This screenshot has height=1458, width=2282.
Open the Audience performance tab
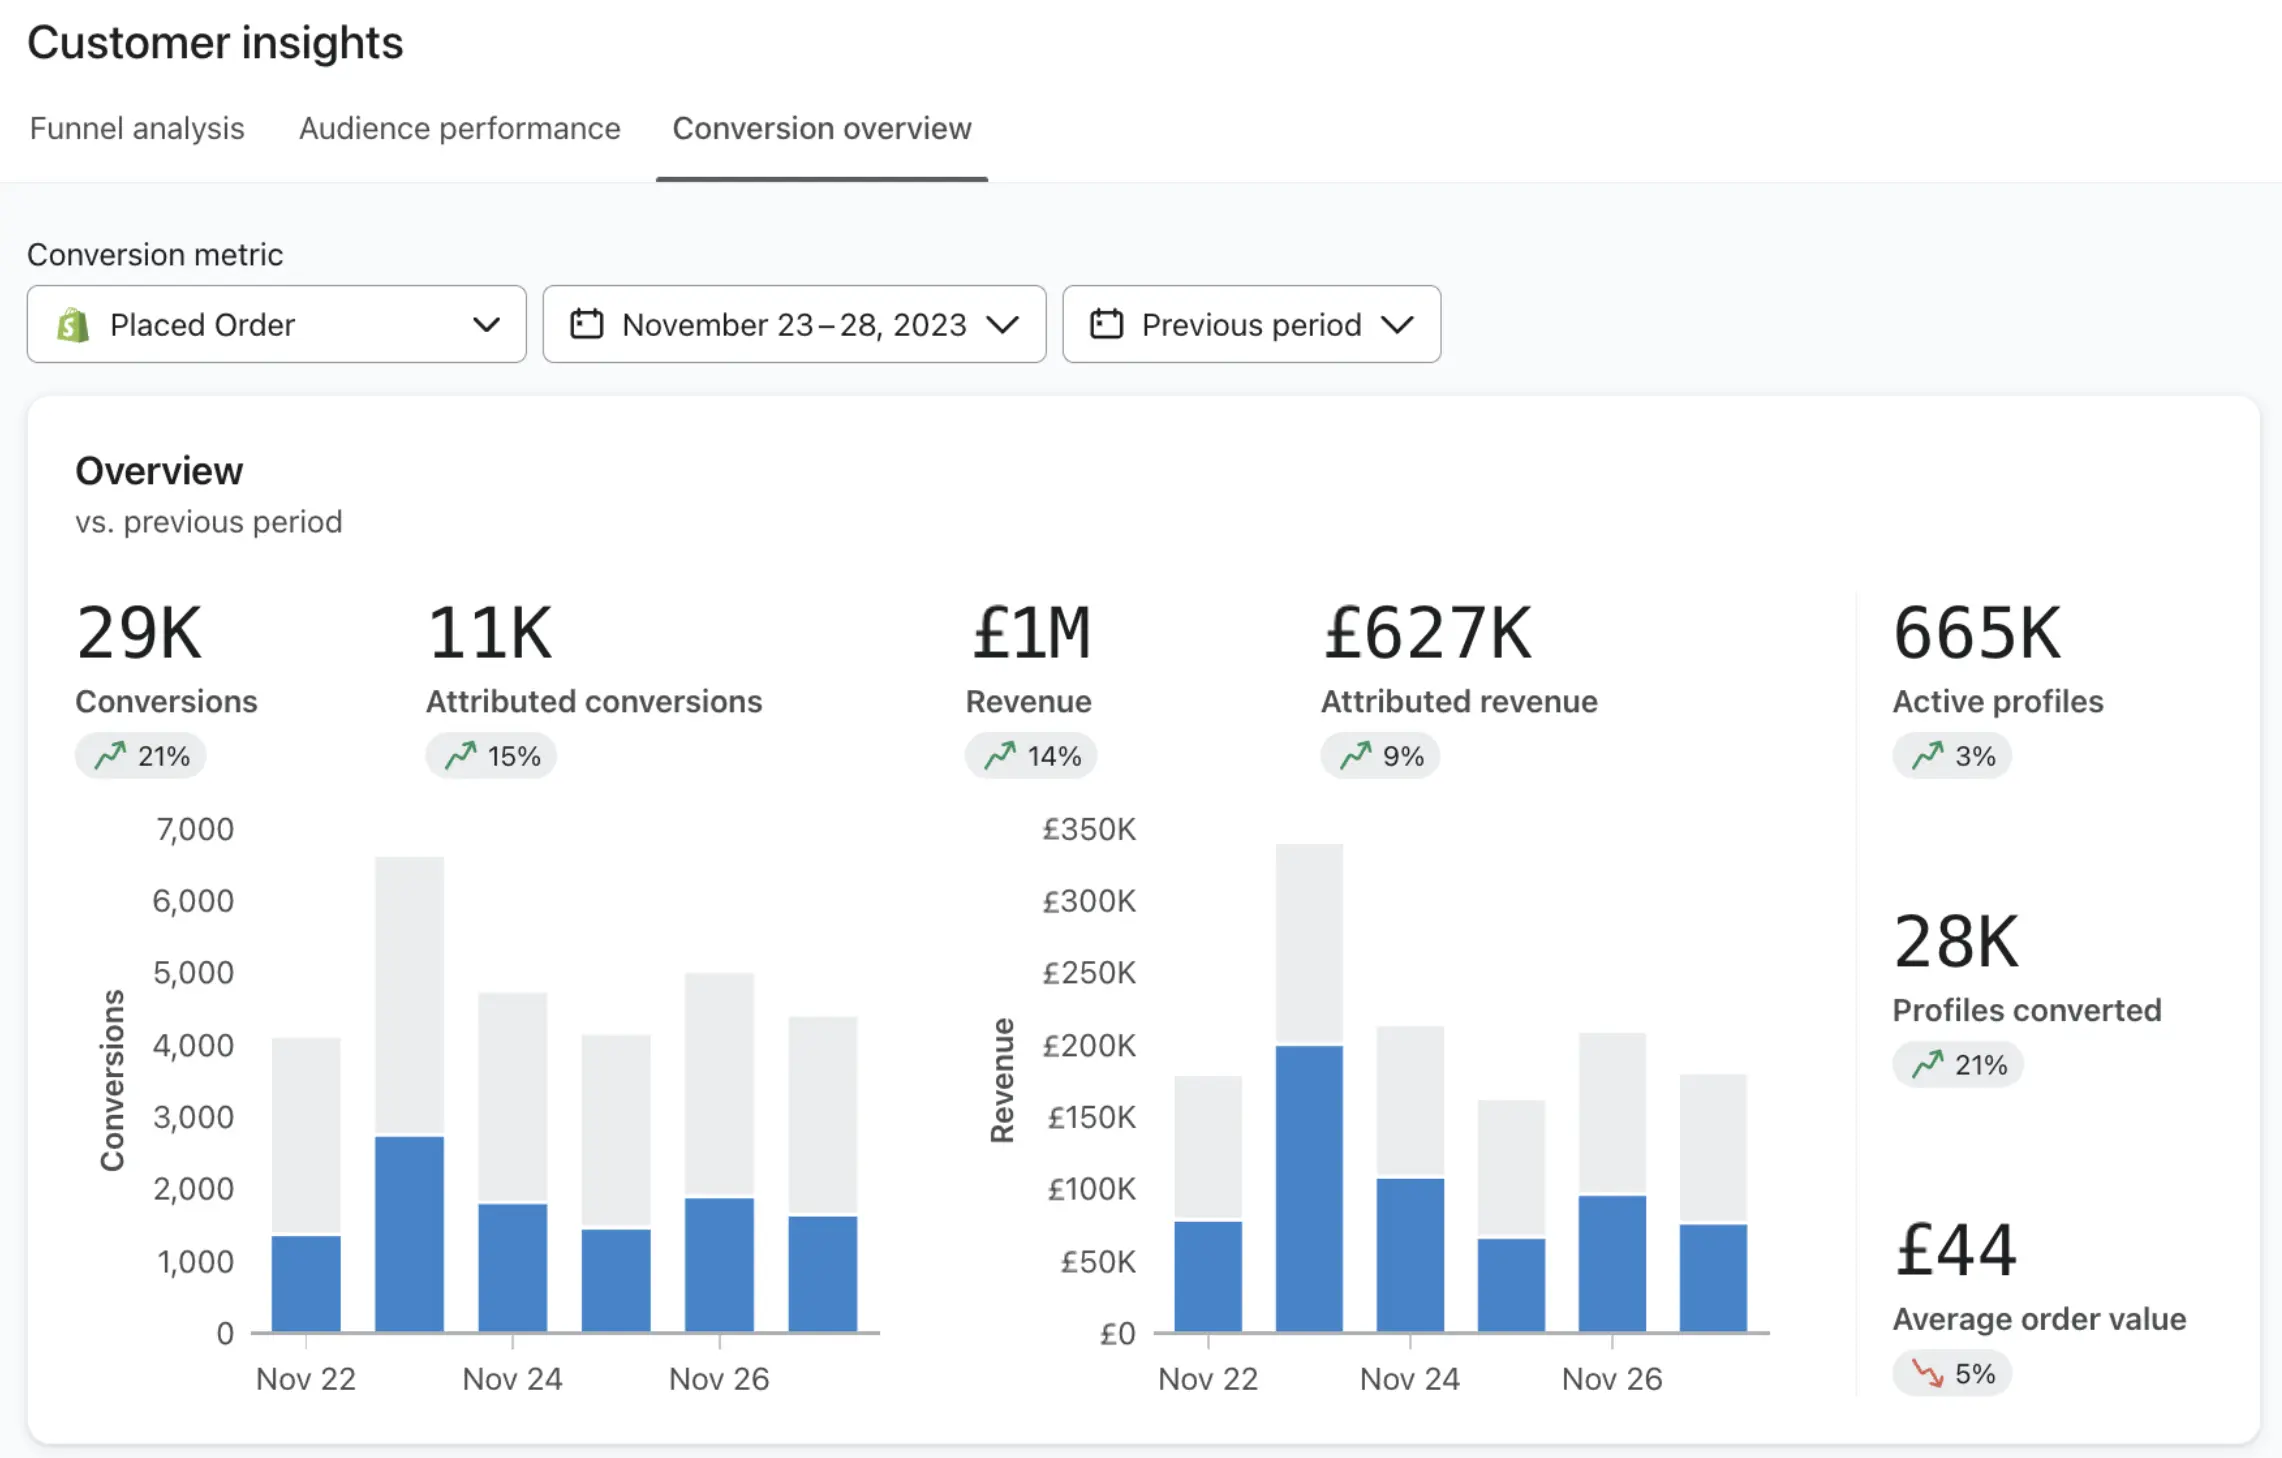click(459, 129)
